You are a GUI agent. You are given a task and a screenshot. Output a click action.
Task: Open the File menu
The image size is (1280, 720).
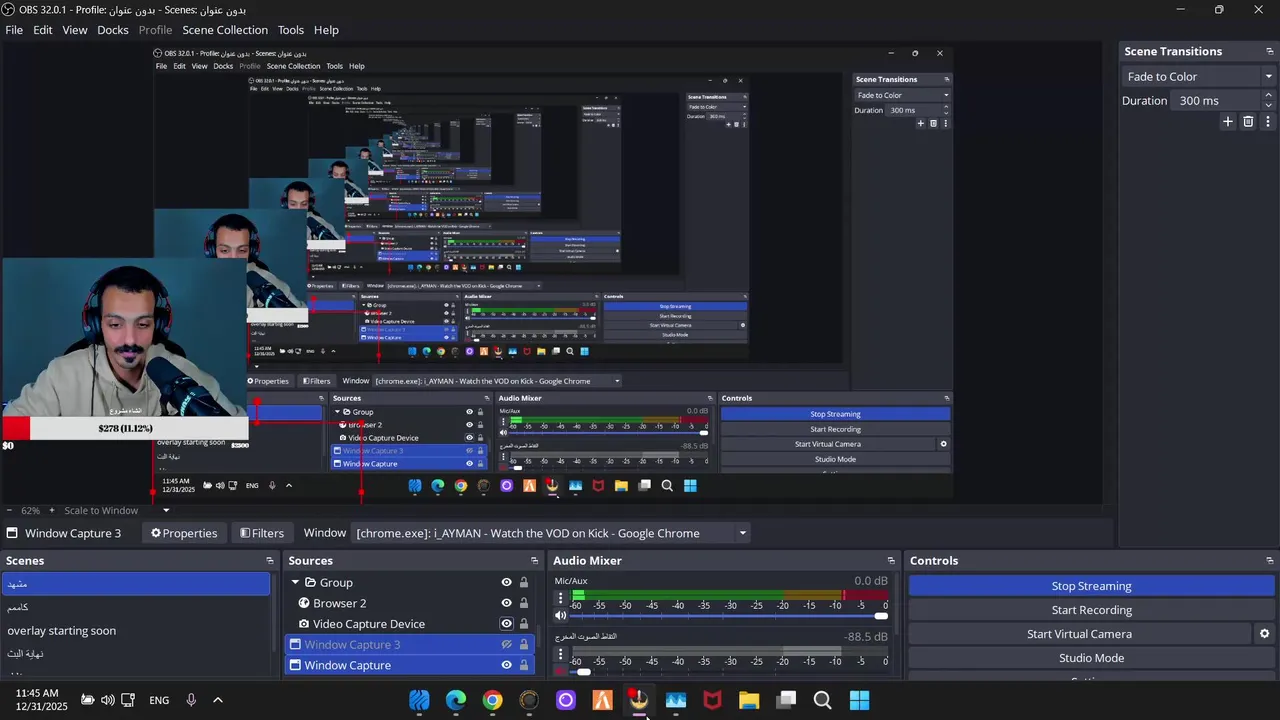point(14,30)
